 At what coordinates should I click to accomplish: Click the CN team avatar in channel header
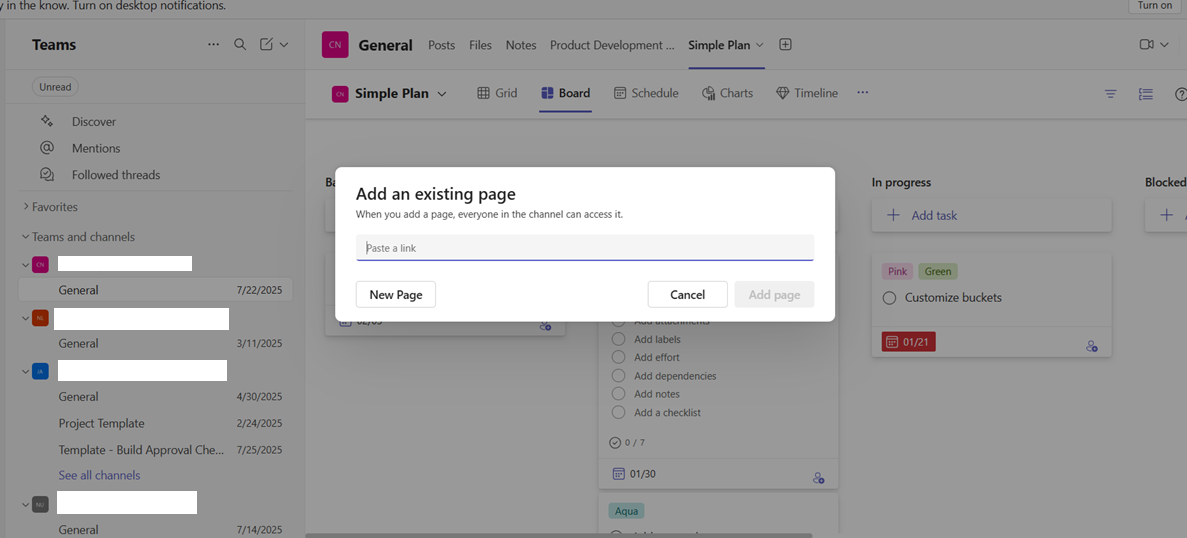[335, 45]
